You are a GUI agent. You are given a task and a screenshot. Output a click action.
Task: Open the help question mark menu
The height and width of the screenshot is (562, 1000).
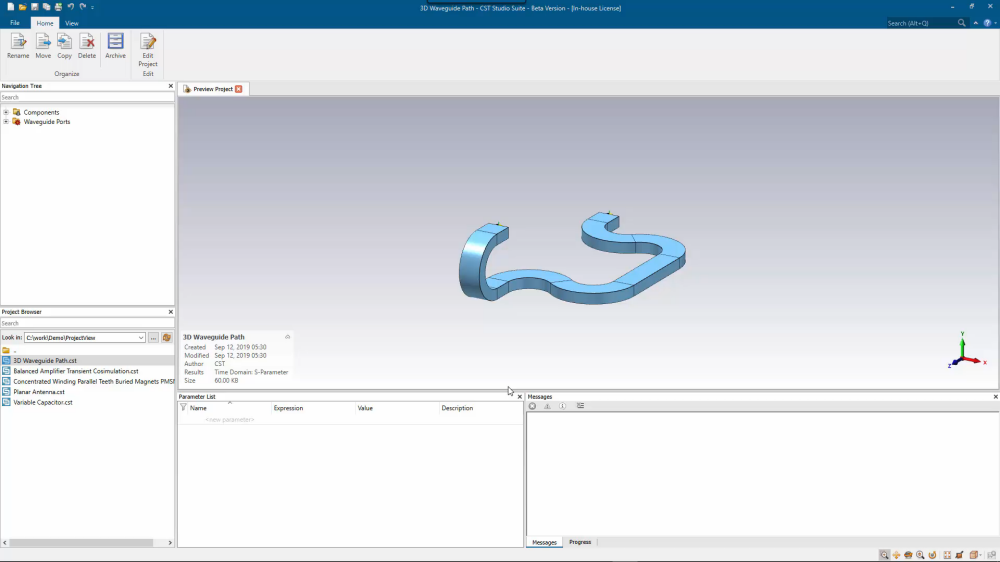(987, 23)
